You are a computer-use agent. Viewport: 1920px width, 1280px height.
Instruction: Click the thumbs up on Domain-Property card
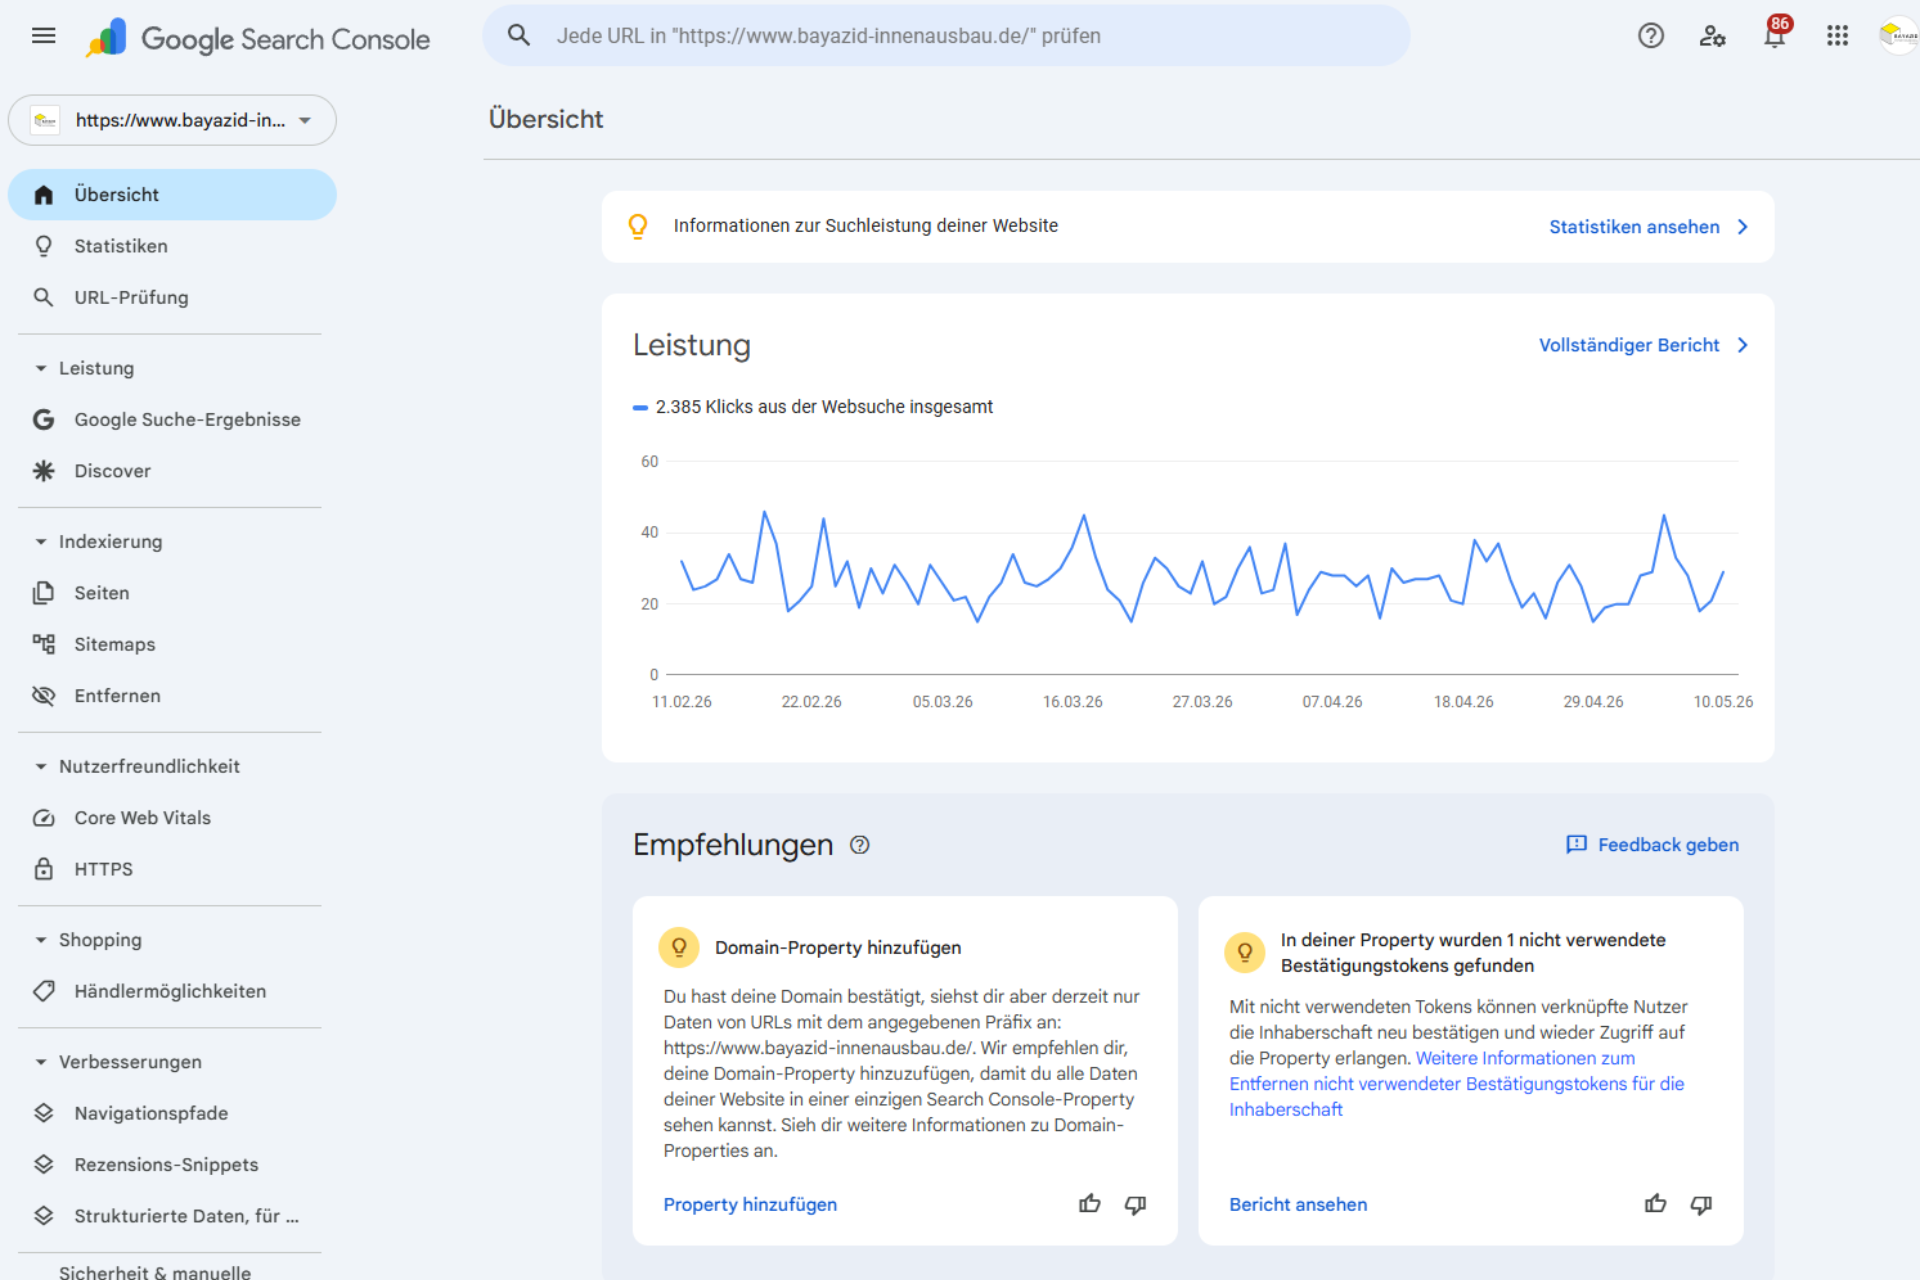[x=1090, y=1204]
